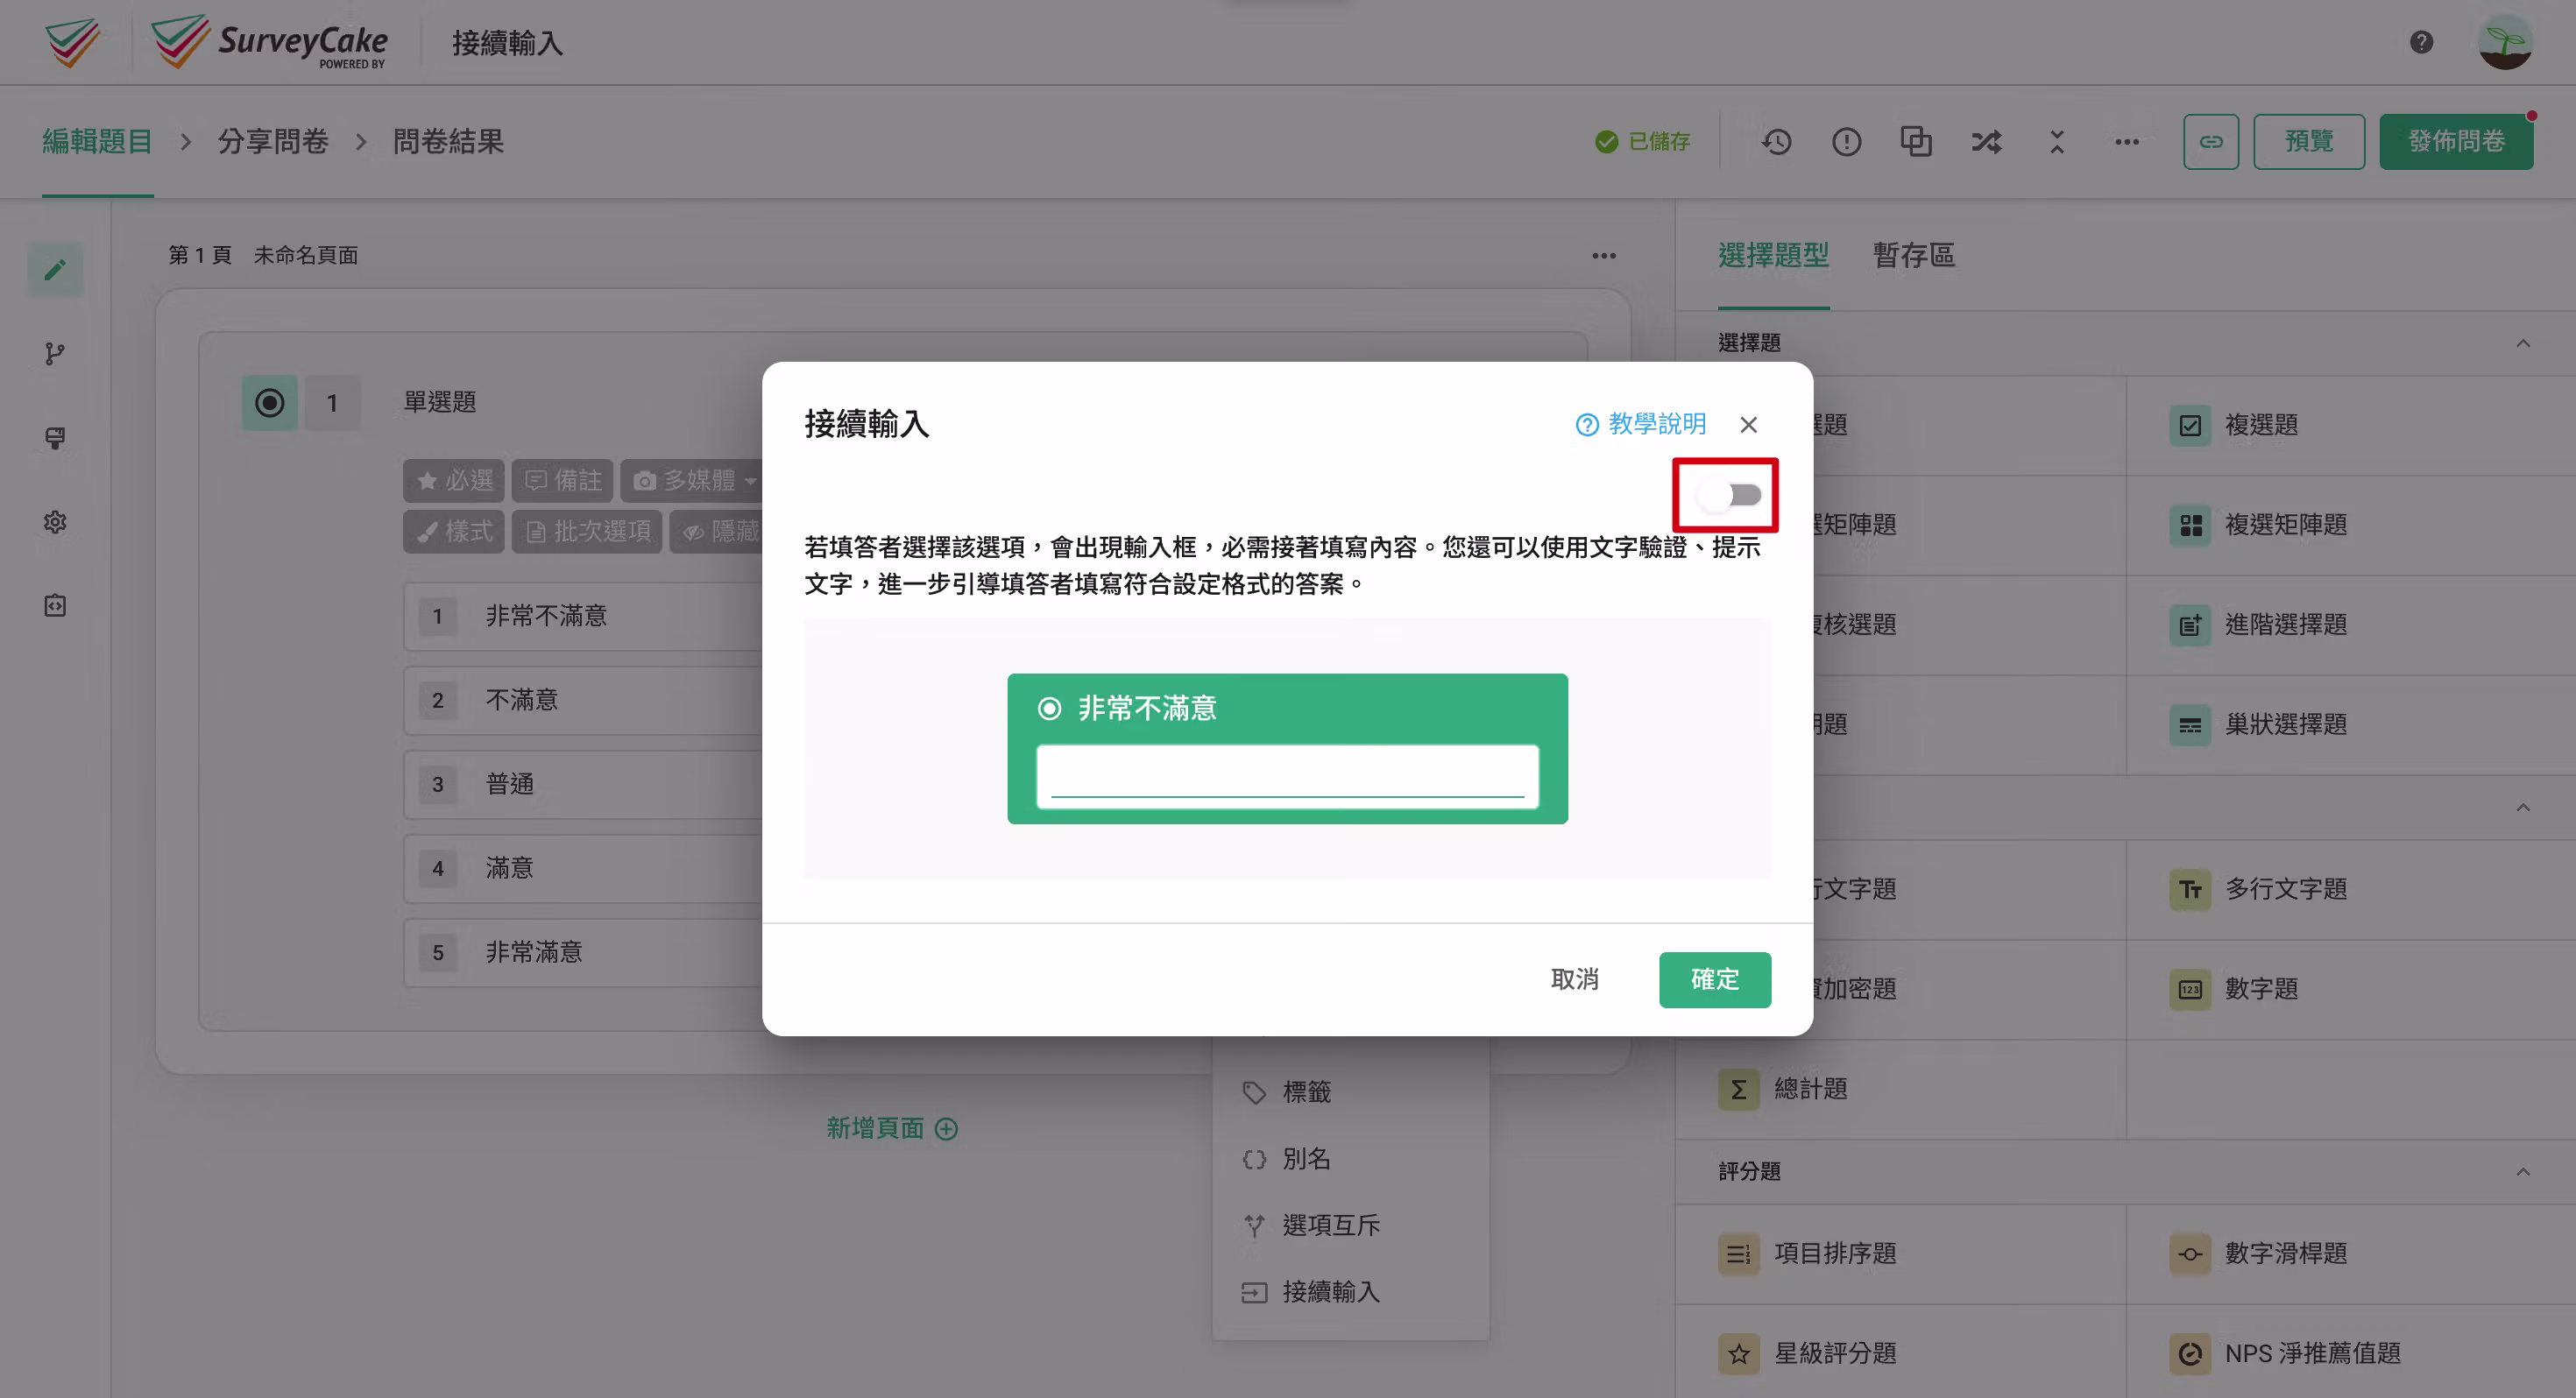Viewport: 2576px width, 1398px height.
Task: Select the 接續輸入 menu option
Action: point(1350,1292)
